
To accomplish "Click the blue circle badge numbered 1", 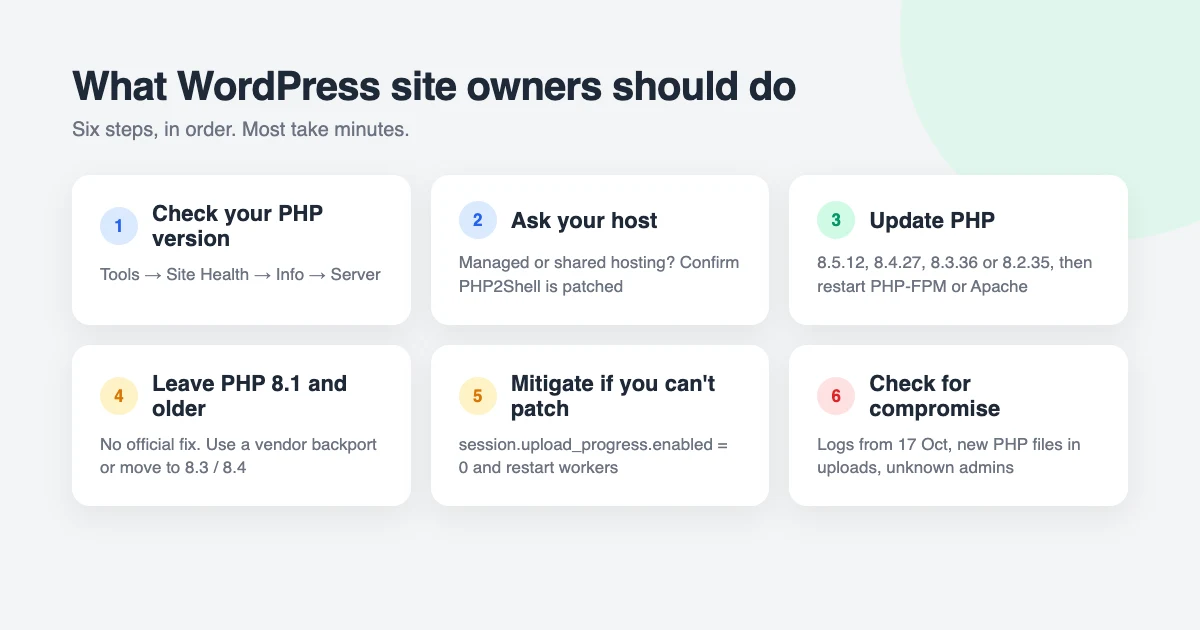I will click(x=119, y=226).
